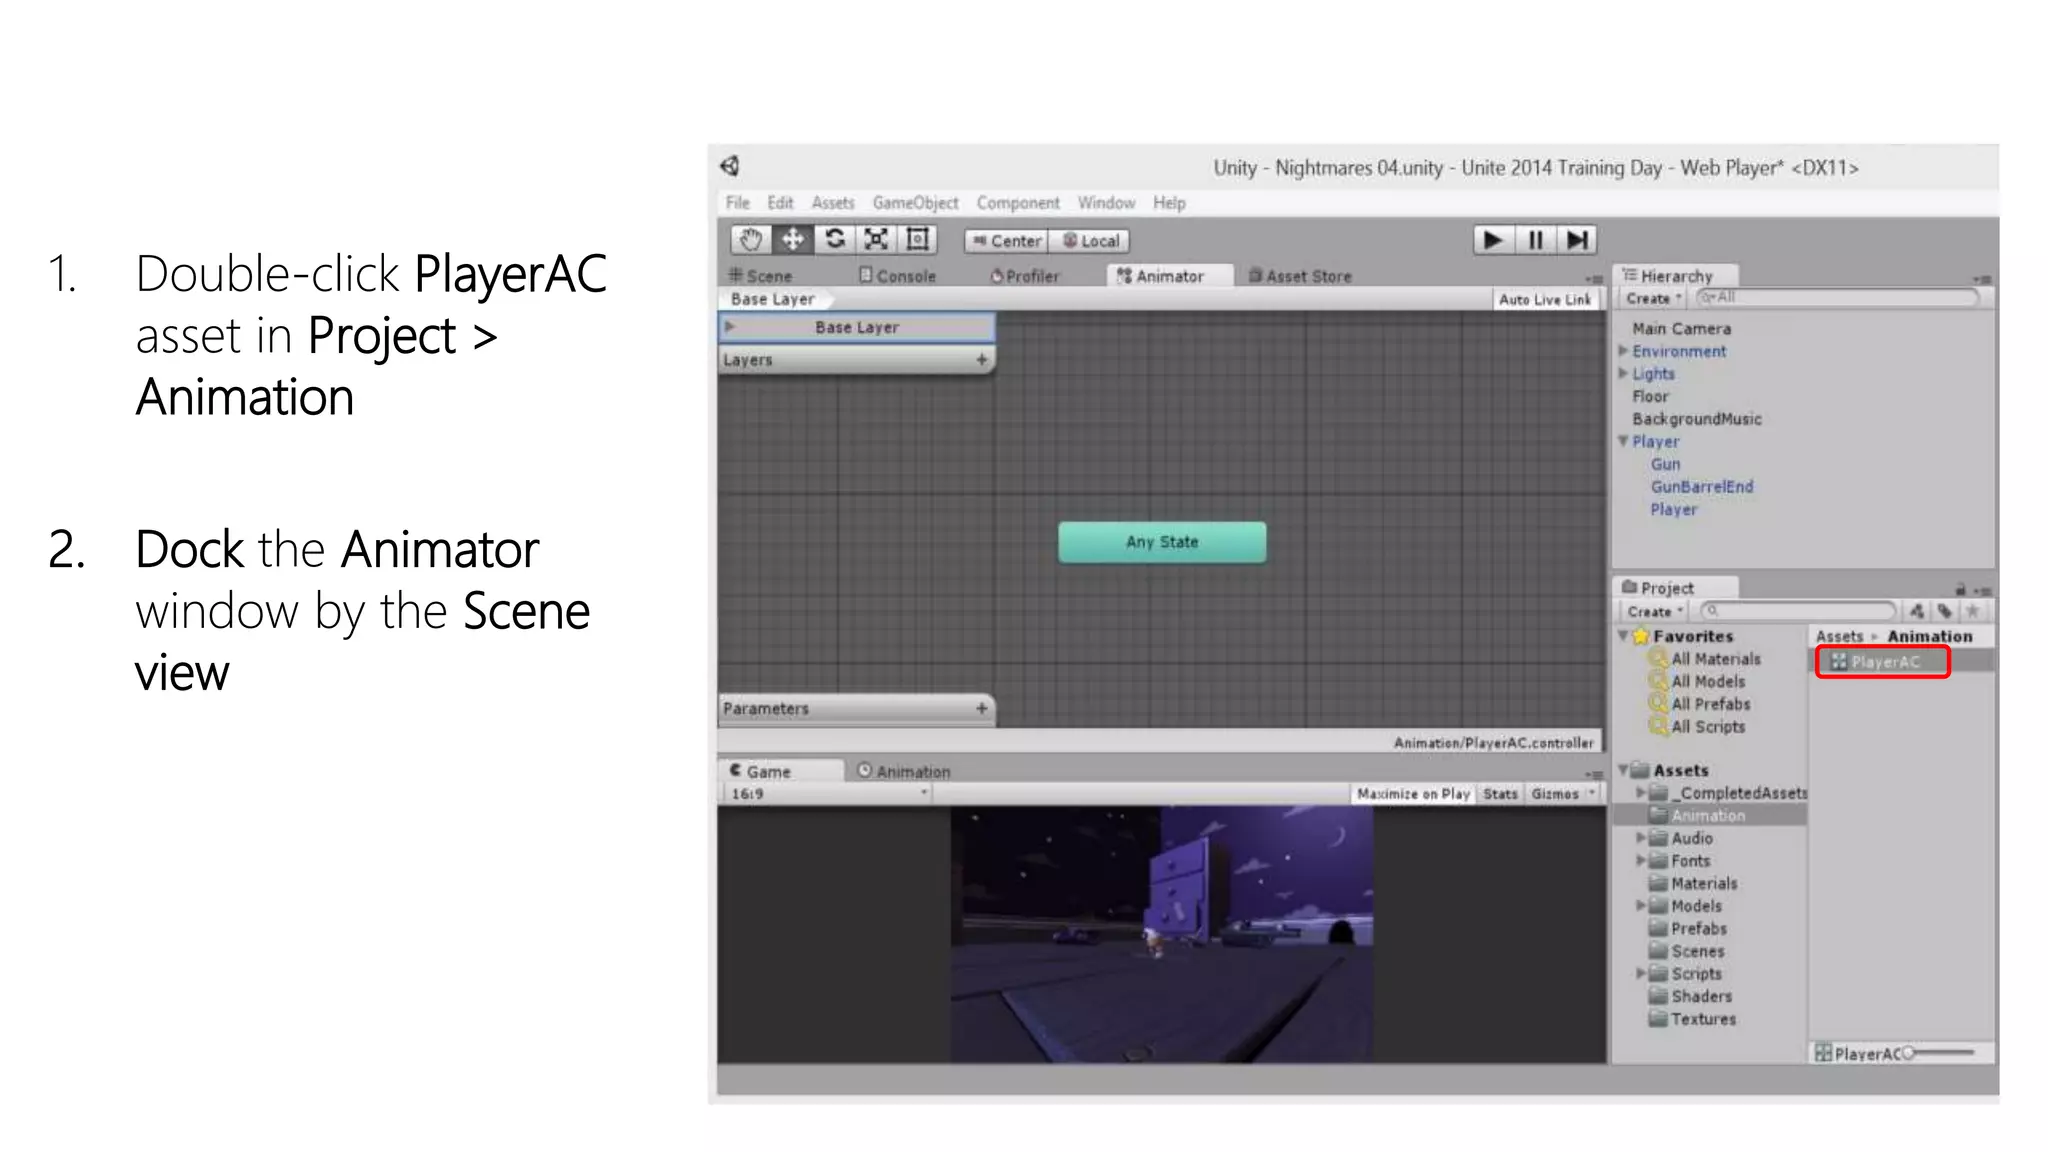This screenshot has width=2048, height=1152.
Task: Select the Scale tool in toolbar
Action: point(876,240)
